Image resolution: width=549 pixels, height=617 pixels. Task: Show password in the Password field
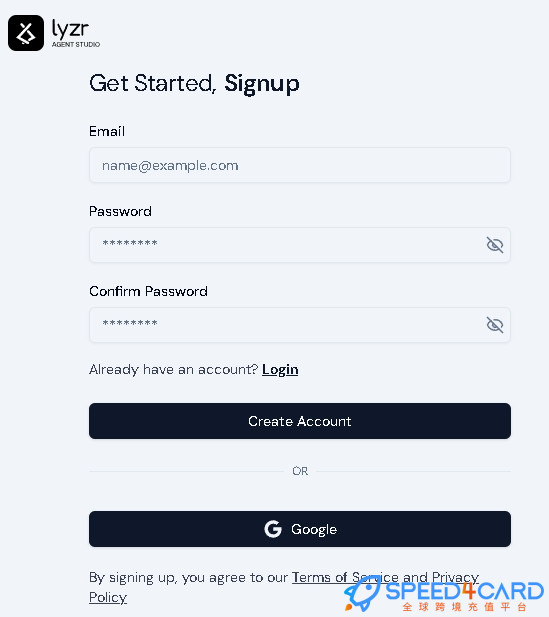pos(495,245)
